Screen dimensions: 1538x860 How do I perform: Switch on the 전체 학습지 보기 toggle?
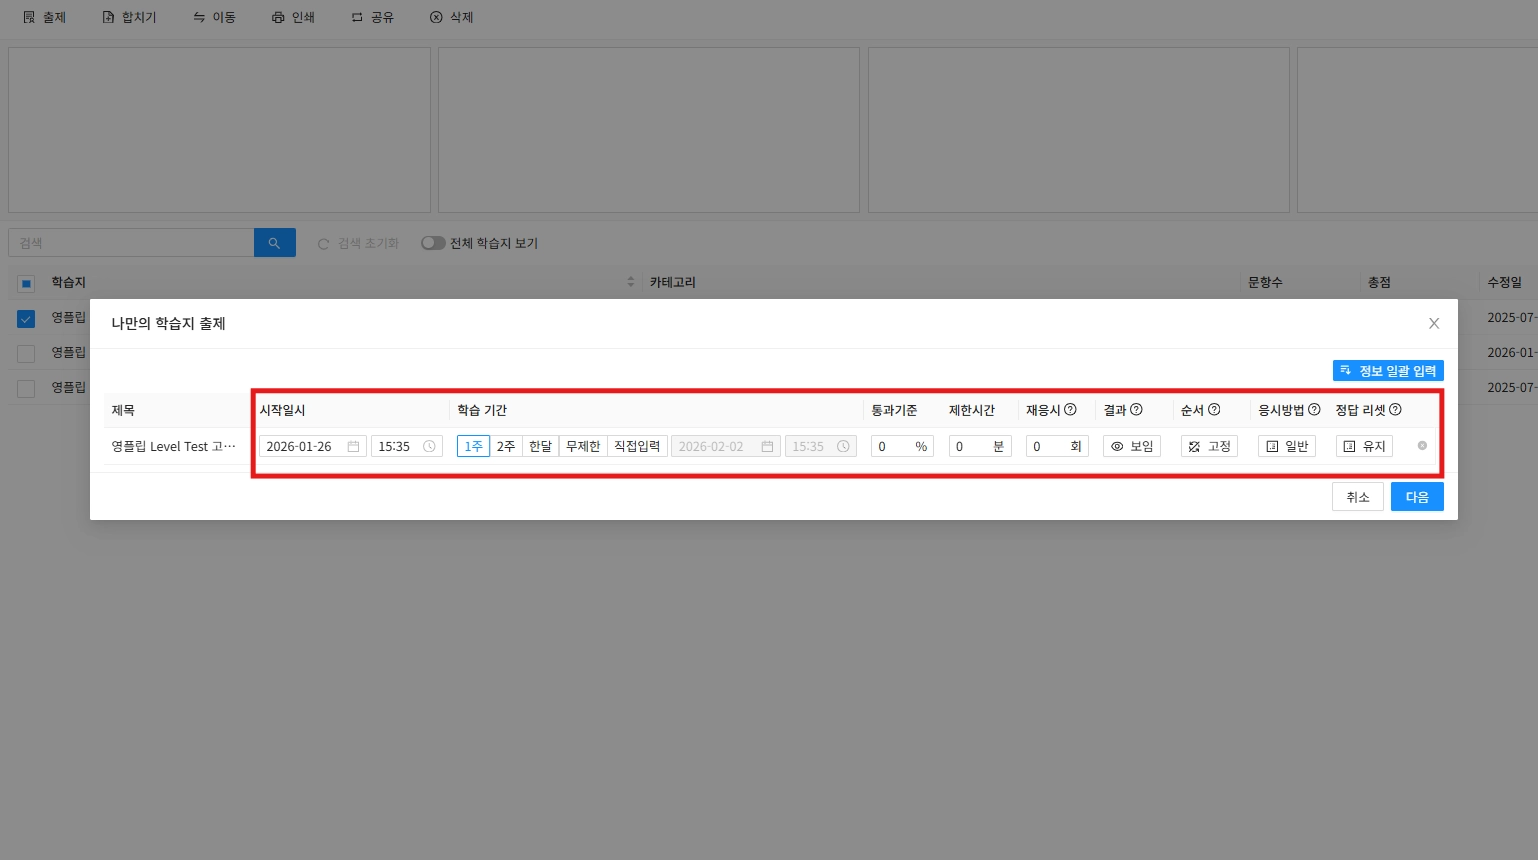pyautogui.click(x=433, y=243)
